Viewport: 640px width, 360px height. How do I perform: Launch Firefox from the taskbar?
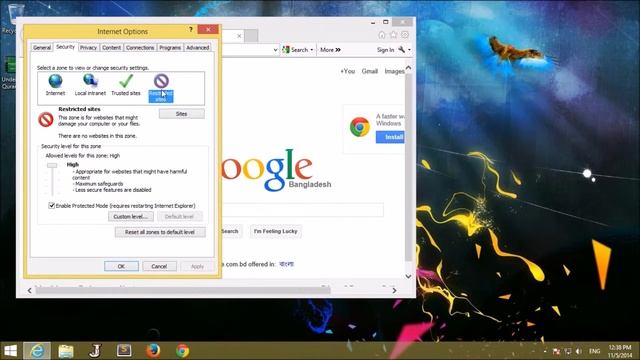[153, 351]
